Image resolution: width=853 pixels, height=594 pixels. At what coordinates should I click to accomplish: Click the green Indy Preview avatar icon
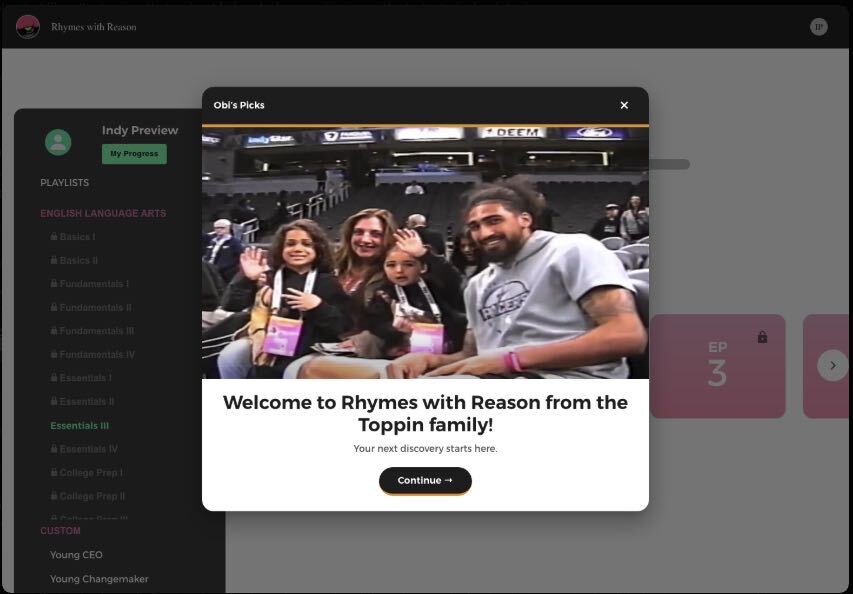tap(58, 142)
